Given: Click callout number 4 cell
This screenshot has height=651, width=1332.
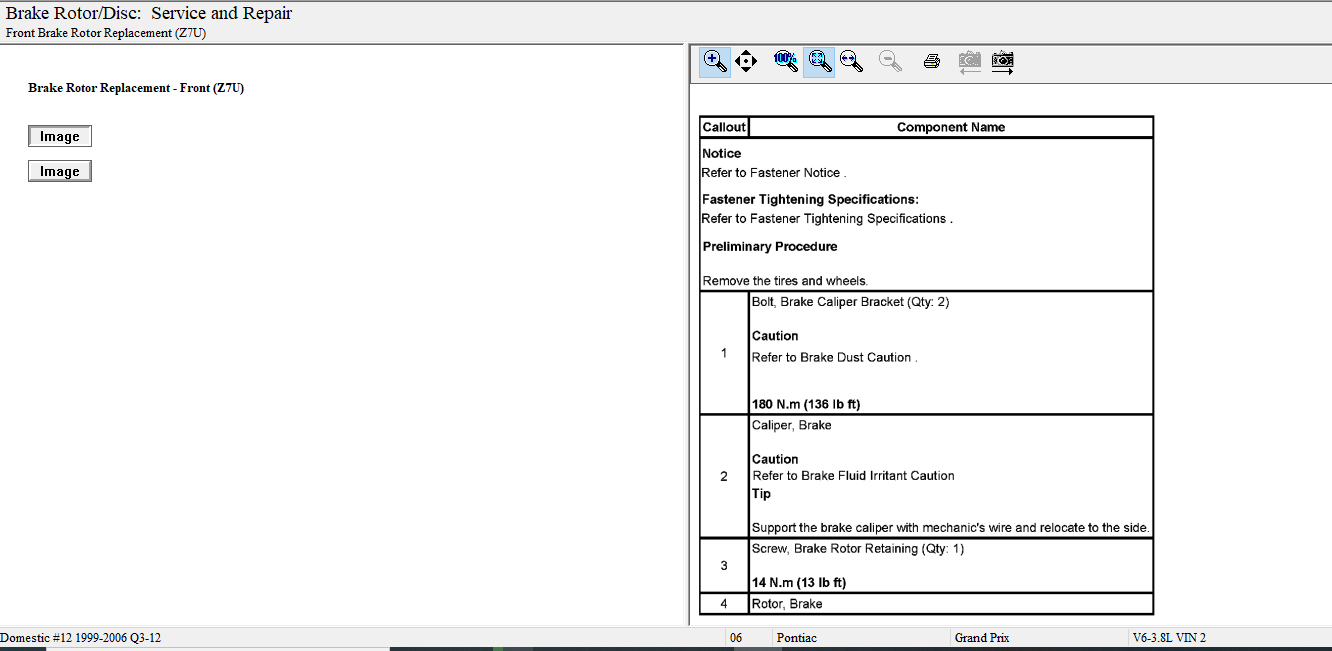Looking at the screenshot, I should tap(724, 604).
